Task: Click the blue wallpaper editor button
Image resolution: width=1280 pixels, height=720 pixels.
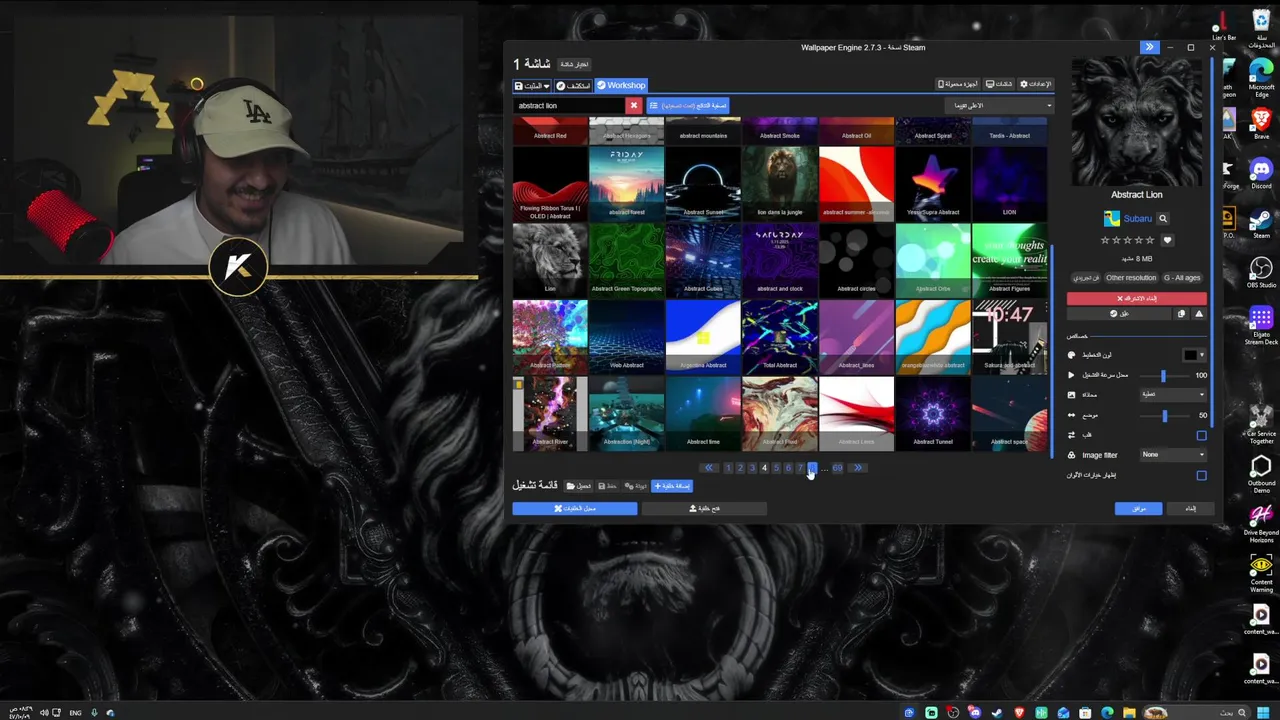Action: tap(575, 509)
